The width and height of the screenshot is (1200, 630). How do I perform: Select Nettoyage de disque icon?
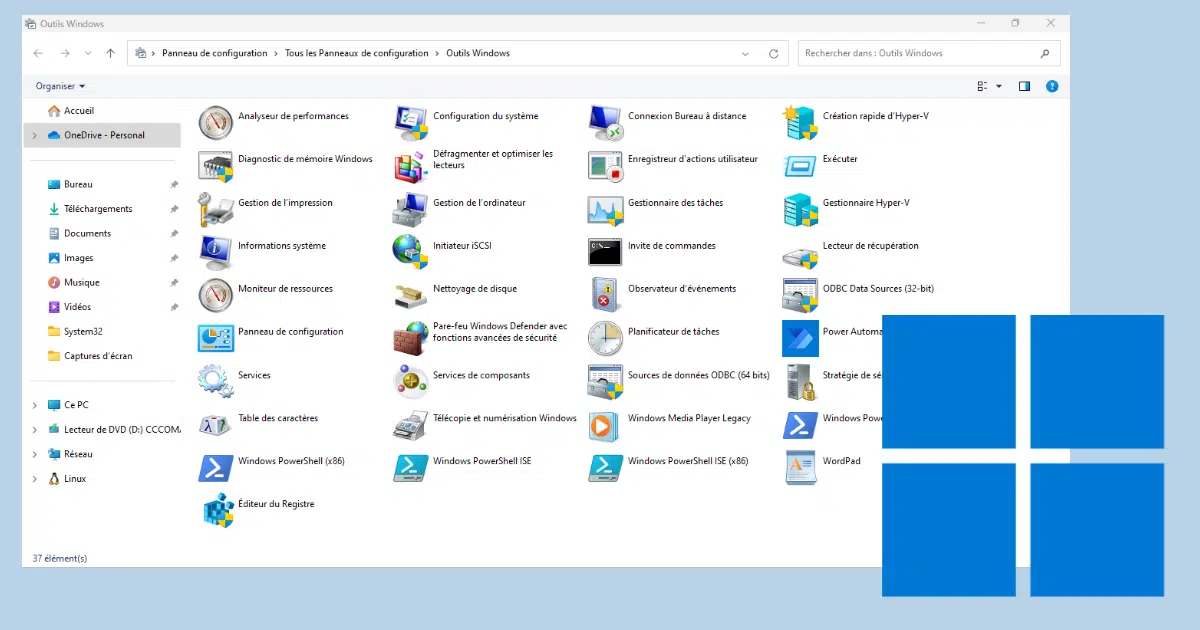410,294
